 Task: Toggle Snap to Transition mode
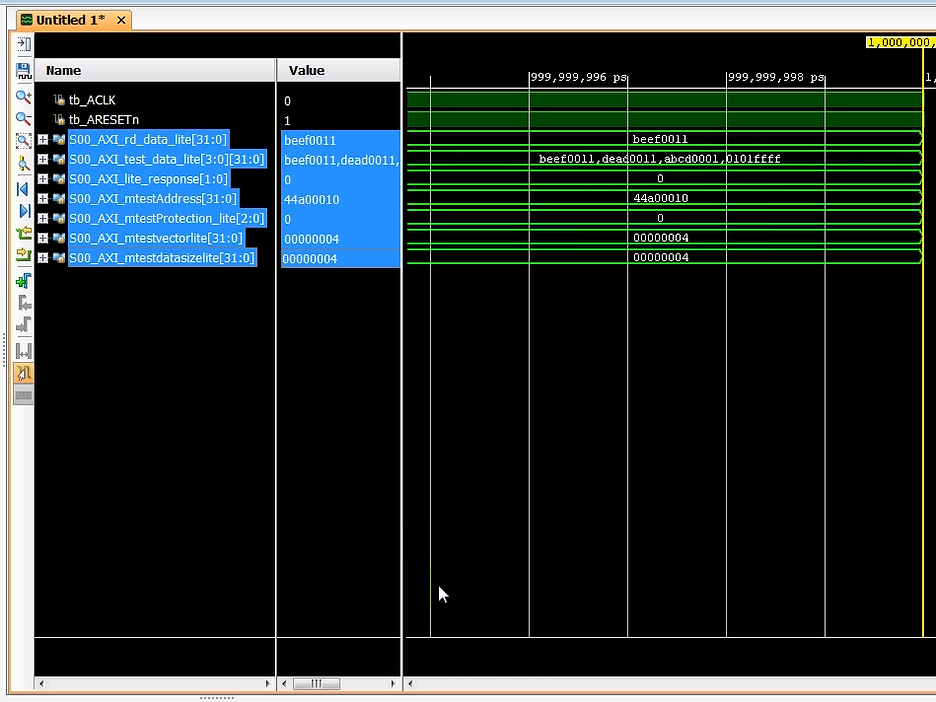[x=23, y=373]
